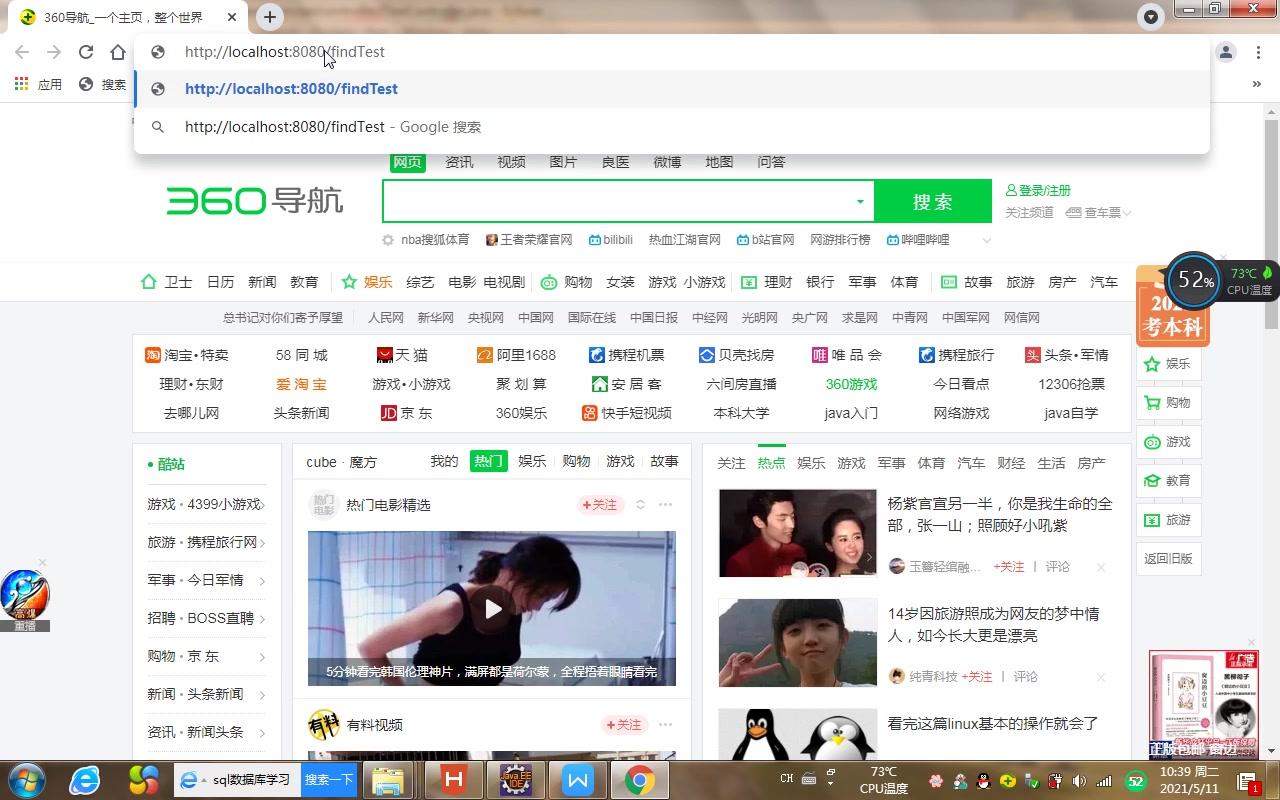The width and height of the screenshot is (1280, 800).
Task: Open the 携程机票 site link
Action: [x=627, y=355]
